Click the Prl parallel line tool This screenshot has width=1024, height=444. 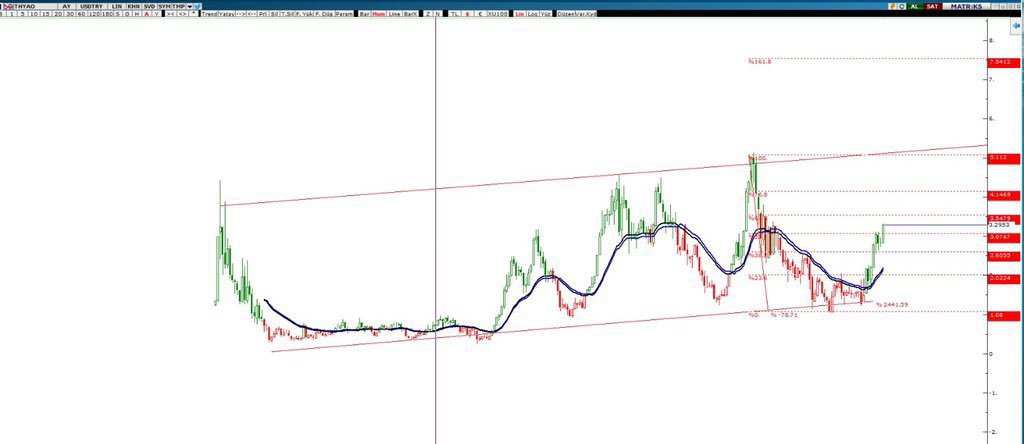pyautogui.click(x=263, y=14)
